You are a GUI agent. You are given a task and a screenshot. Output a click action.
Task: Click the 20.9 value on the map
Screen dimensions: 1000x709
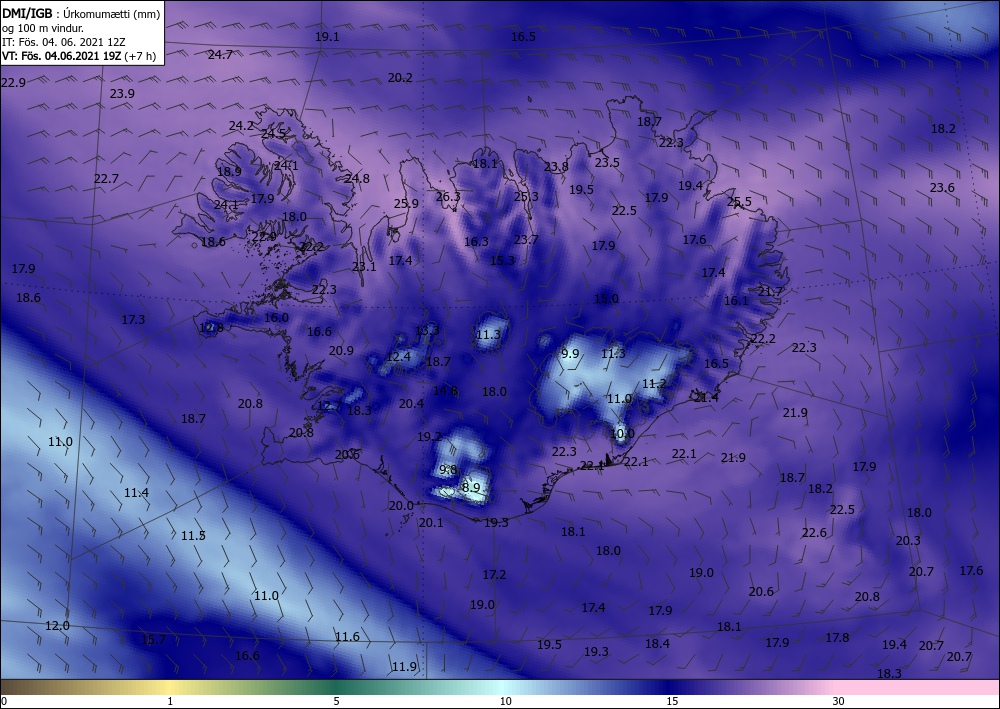pos(341,351)
